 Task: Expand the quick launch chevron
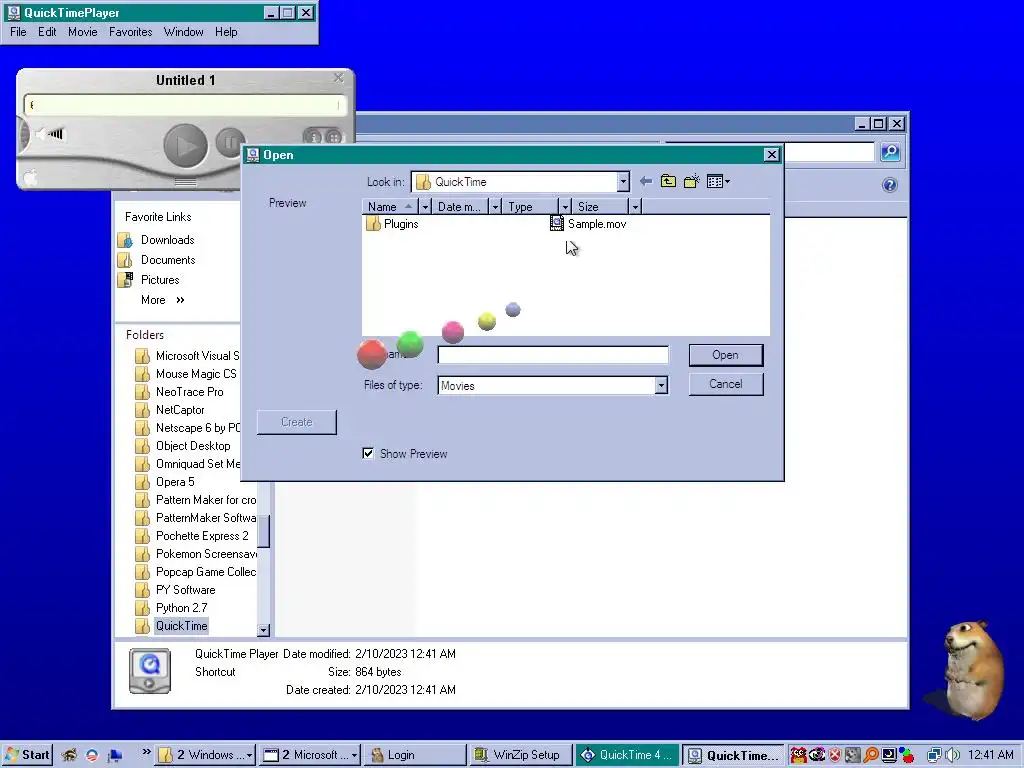pos(146,752)
